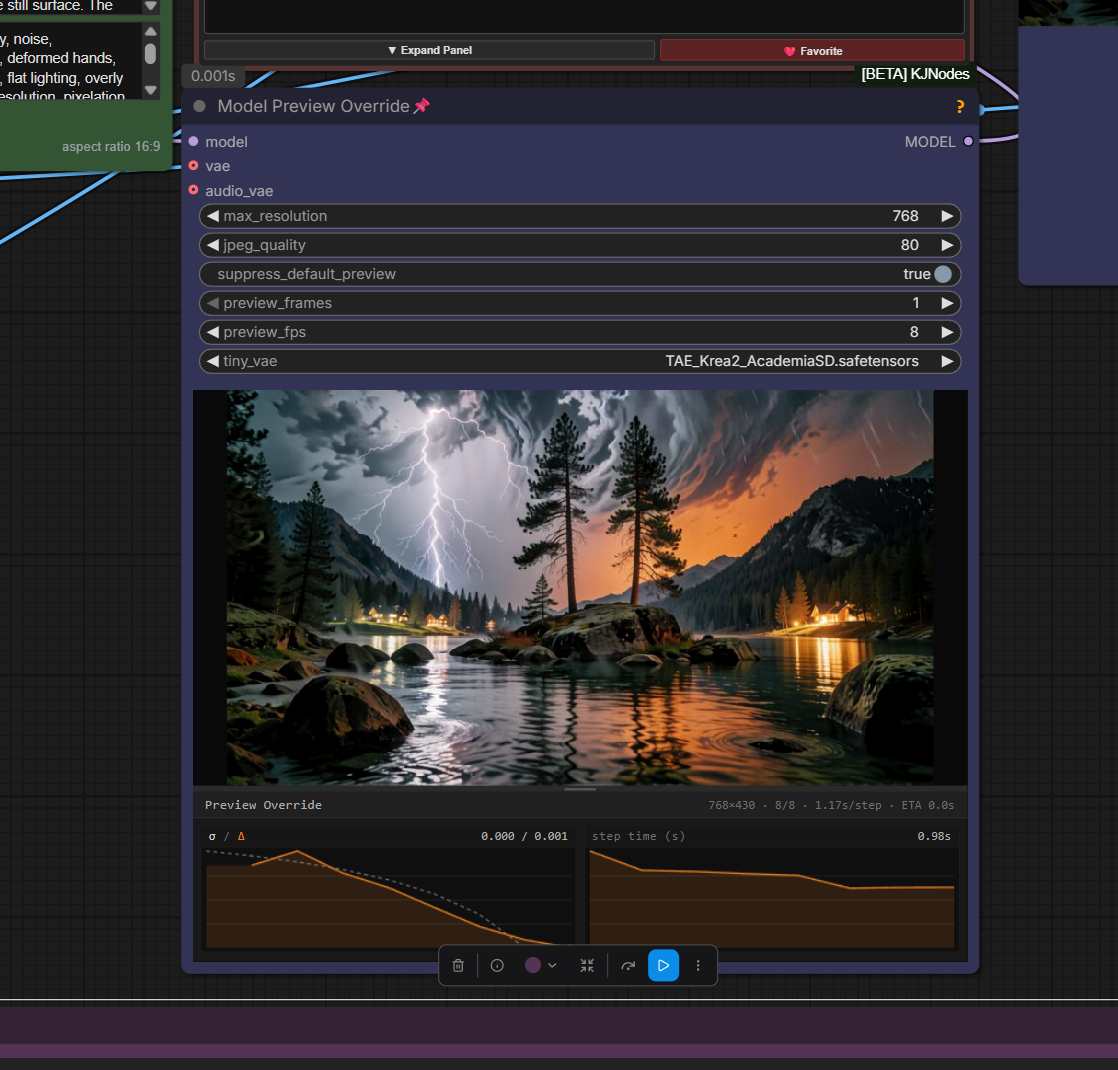Open more options three-dot menu
Screen dimensions: 1118x1070
click(698, 965)
